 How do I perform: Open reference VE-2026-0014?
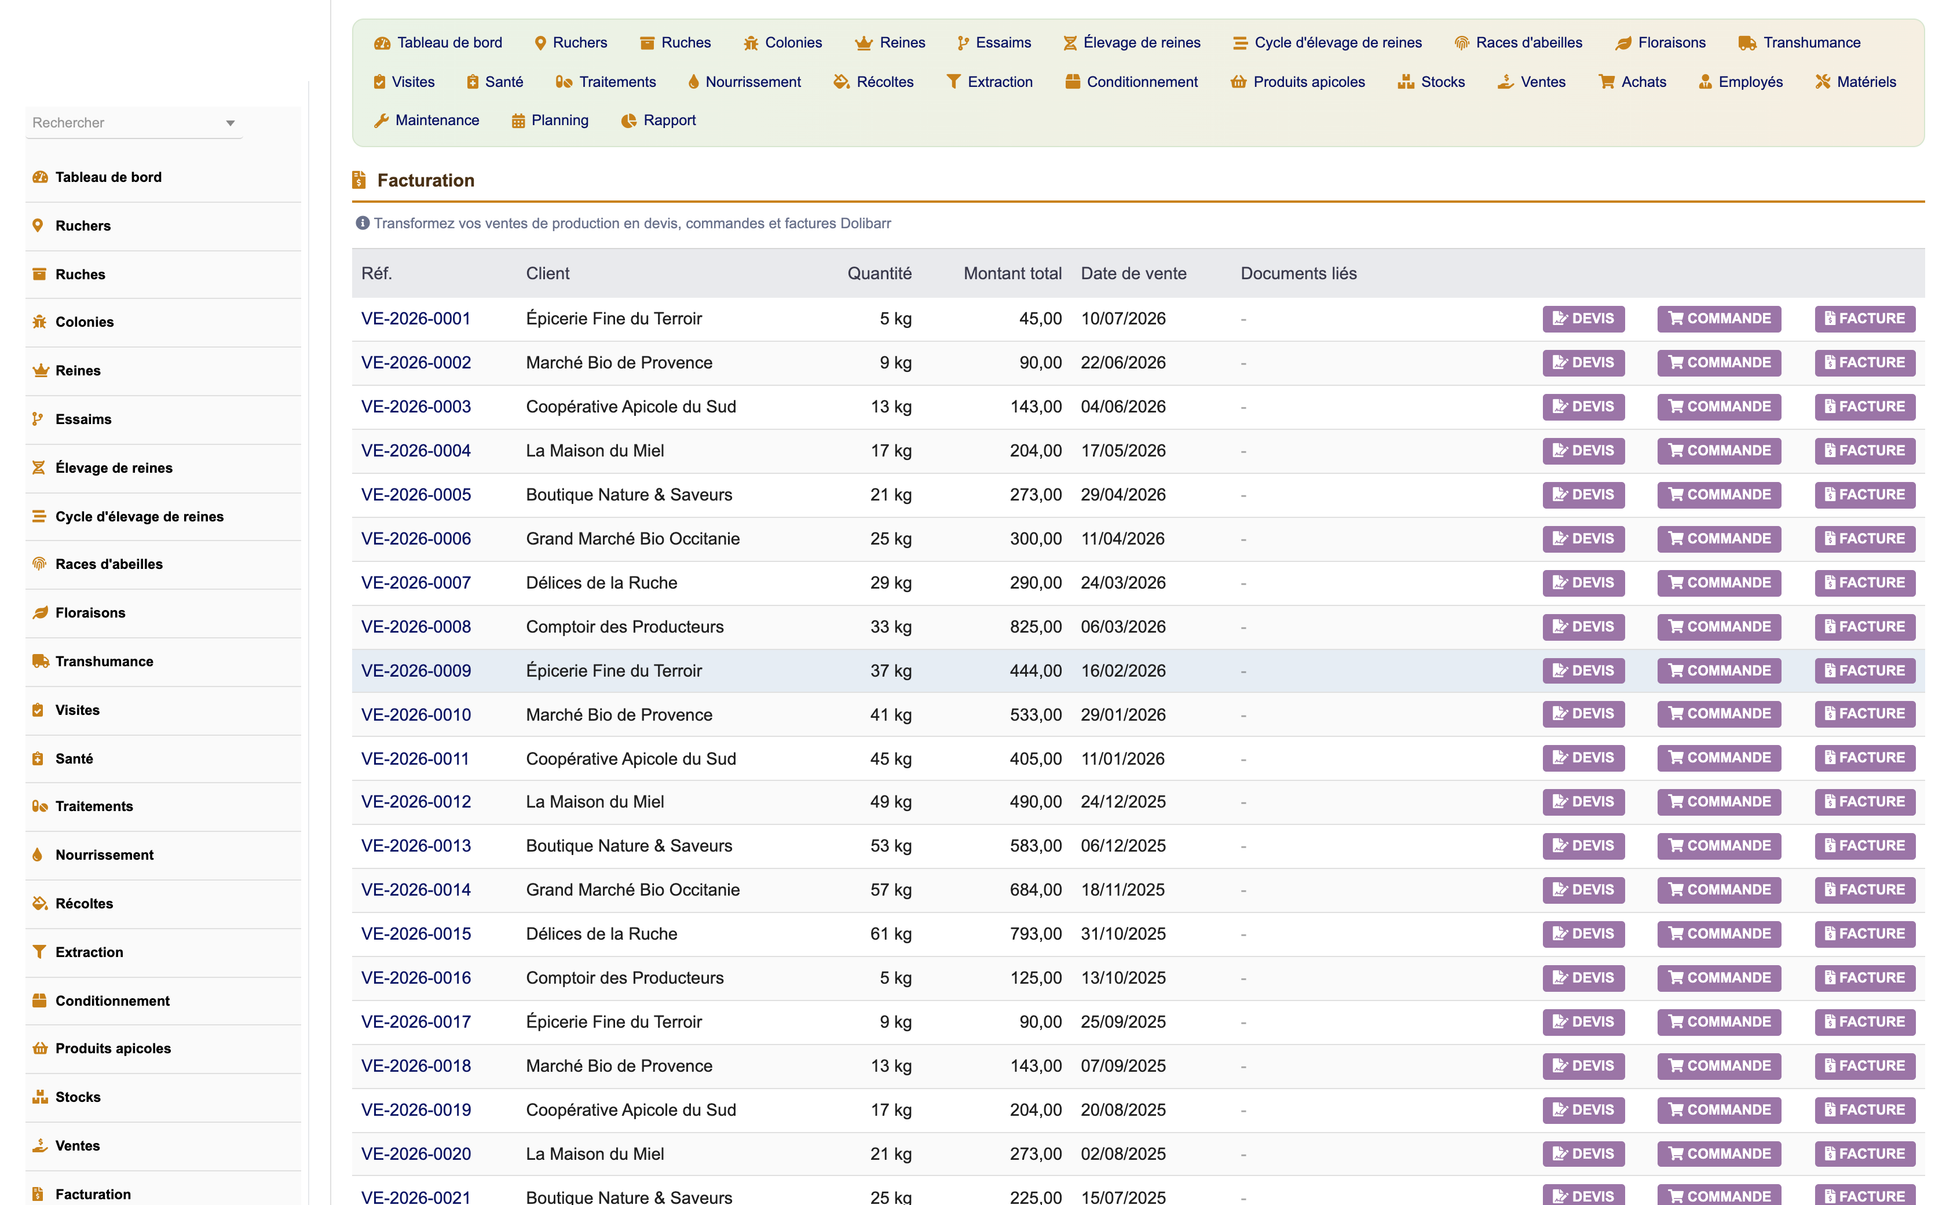416,890
